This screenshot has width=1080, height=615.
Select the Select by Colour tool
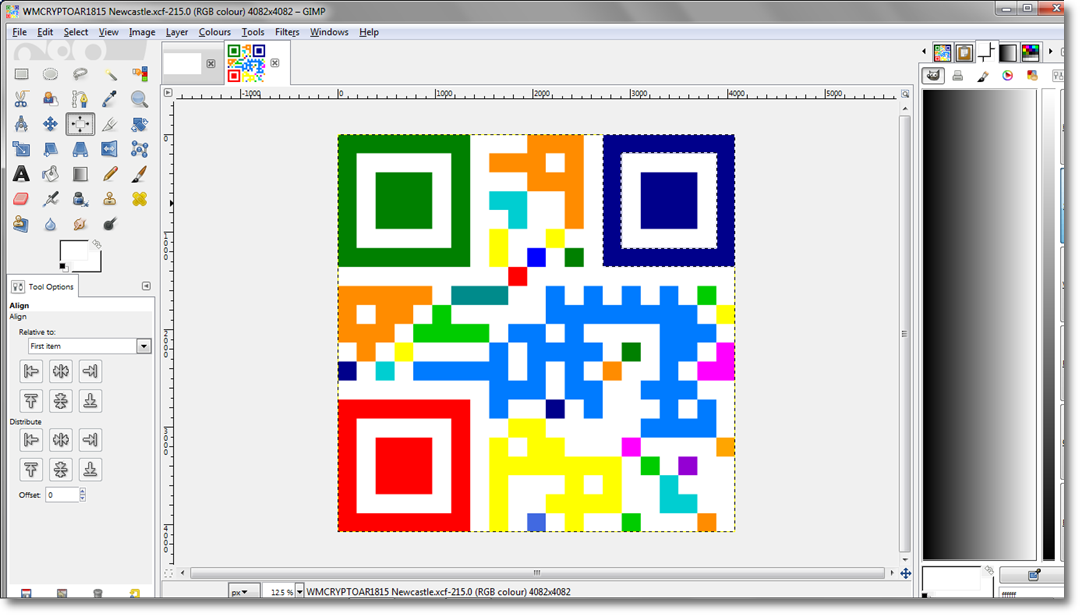click(139, 74)
